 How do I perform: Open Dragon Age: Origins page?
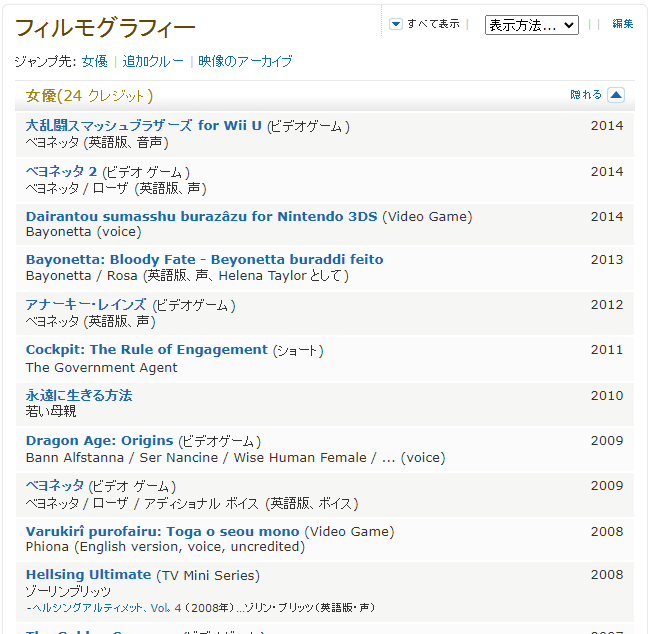point(99,441)
